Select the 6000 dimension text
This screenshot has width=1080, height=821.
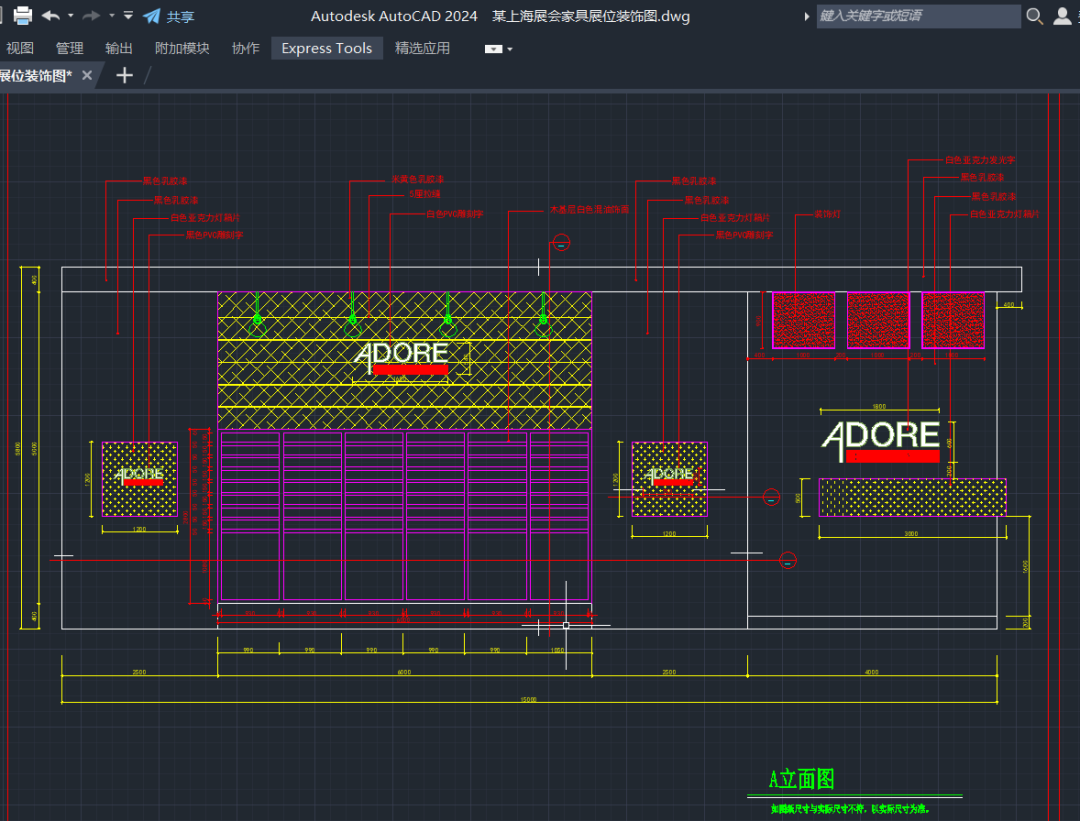(404, 672)
